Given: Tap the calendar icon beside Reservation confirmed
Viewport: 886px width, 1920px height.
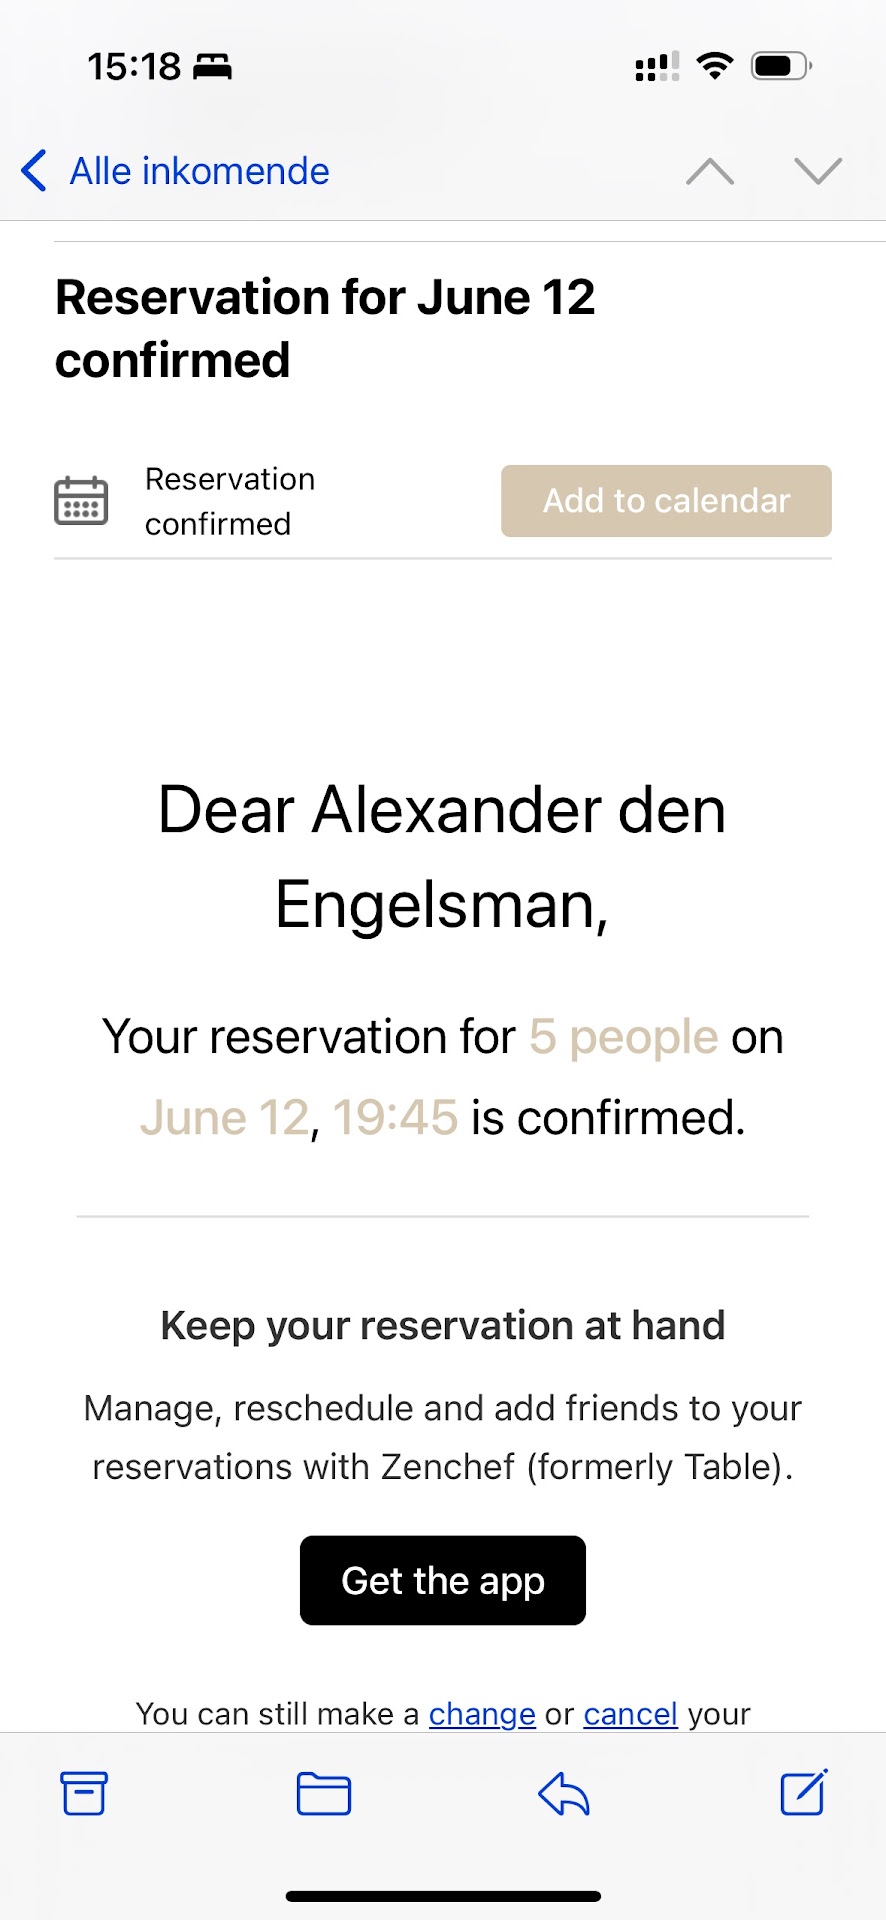Looking at the screenshot, I should 81,501.
